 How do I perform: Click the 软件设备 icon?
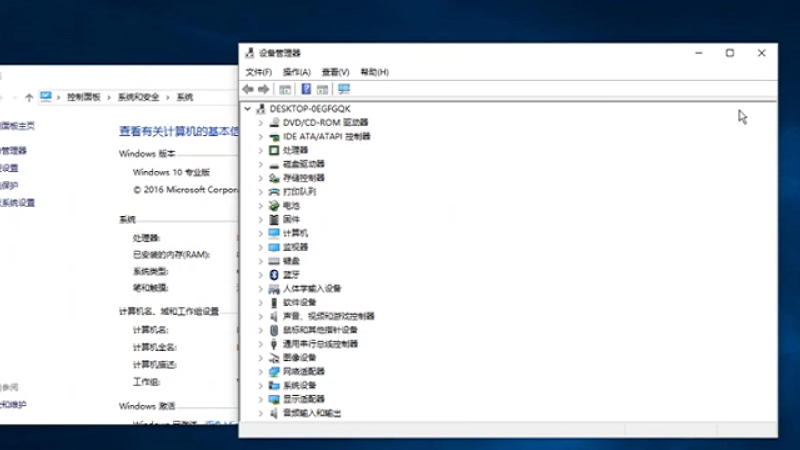pos(274,303)
